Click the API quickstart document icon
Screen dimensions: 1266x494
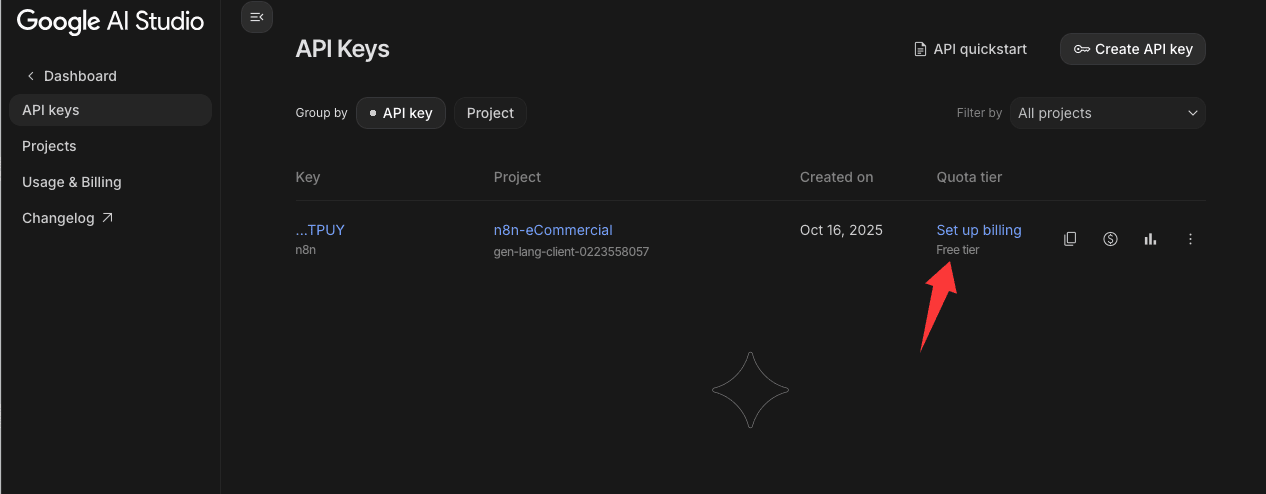coord(920,49)
